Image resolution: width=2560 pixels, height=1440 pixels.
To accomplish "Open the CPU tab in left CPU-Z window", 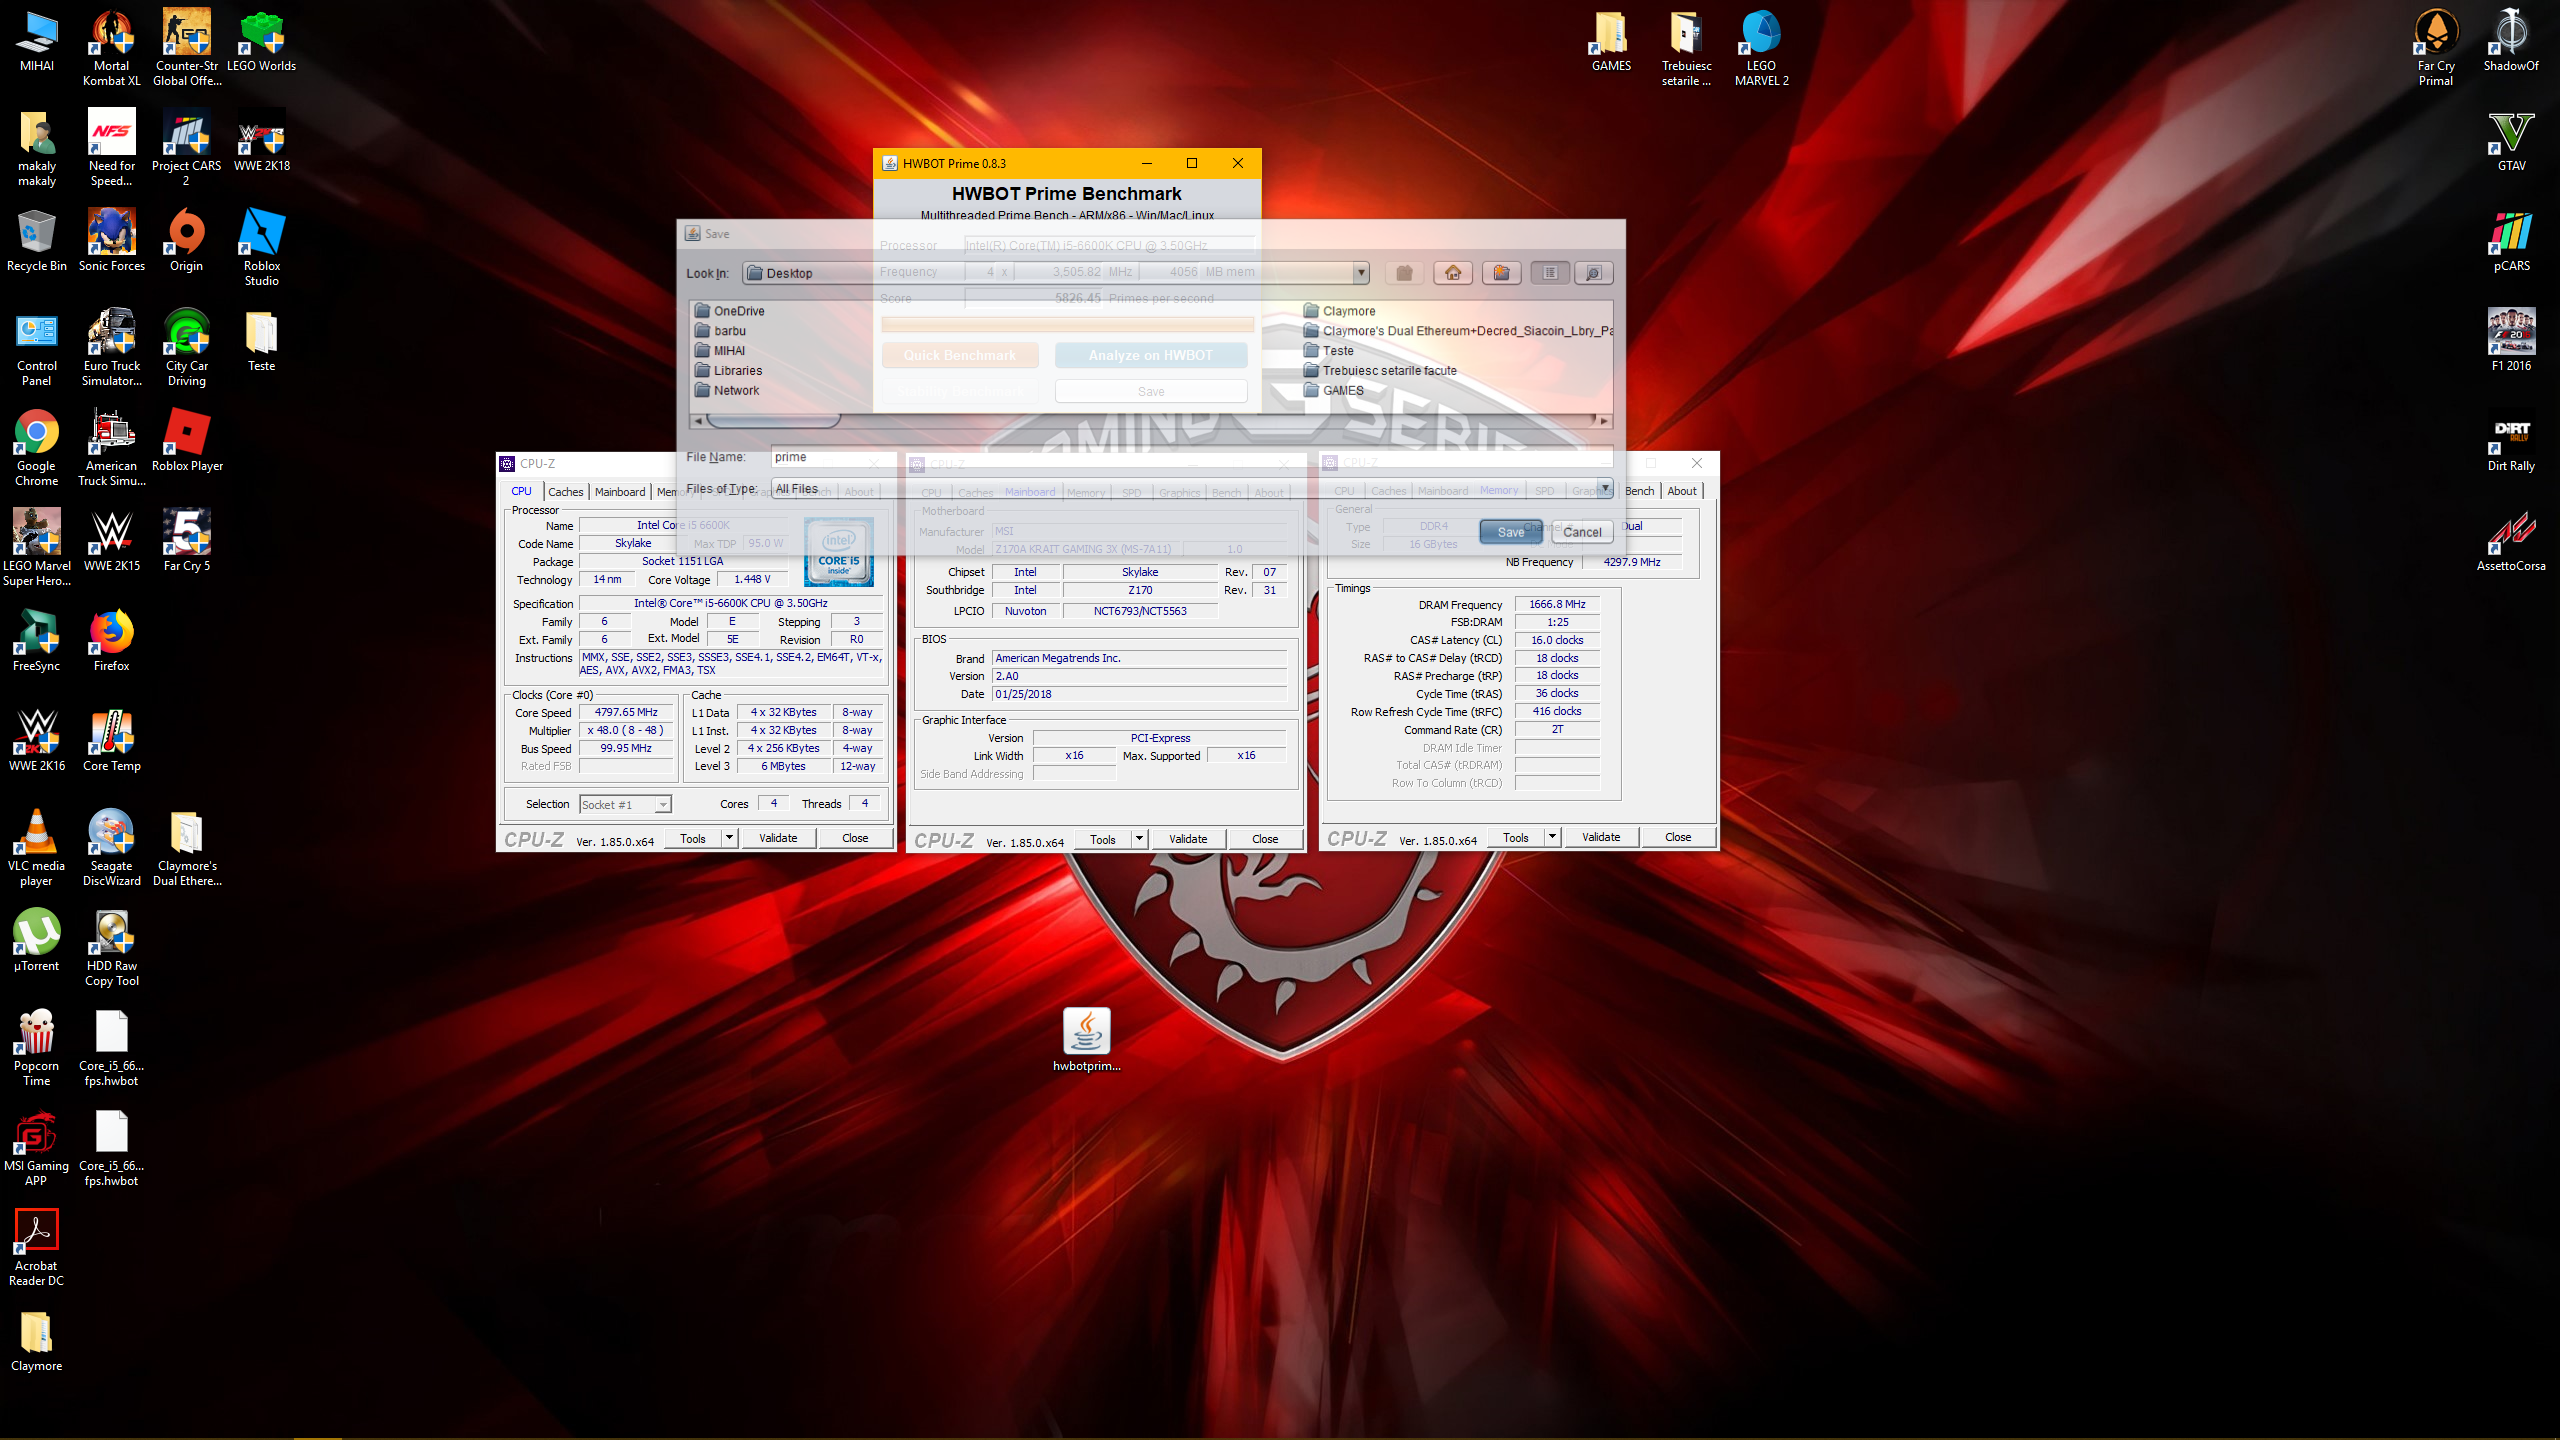I will click(x=521, y=491).
